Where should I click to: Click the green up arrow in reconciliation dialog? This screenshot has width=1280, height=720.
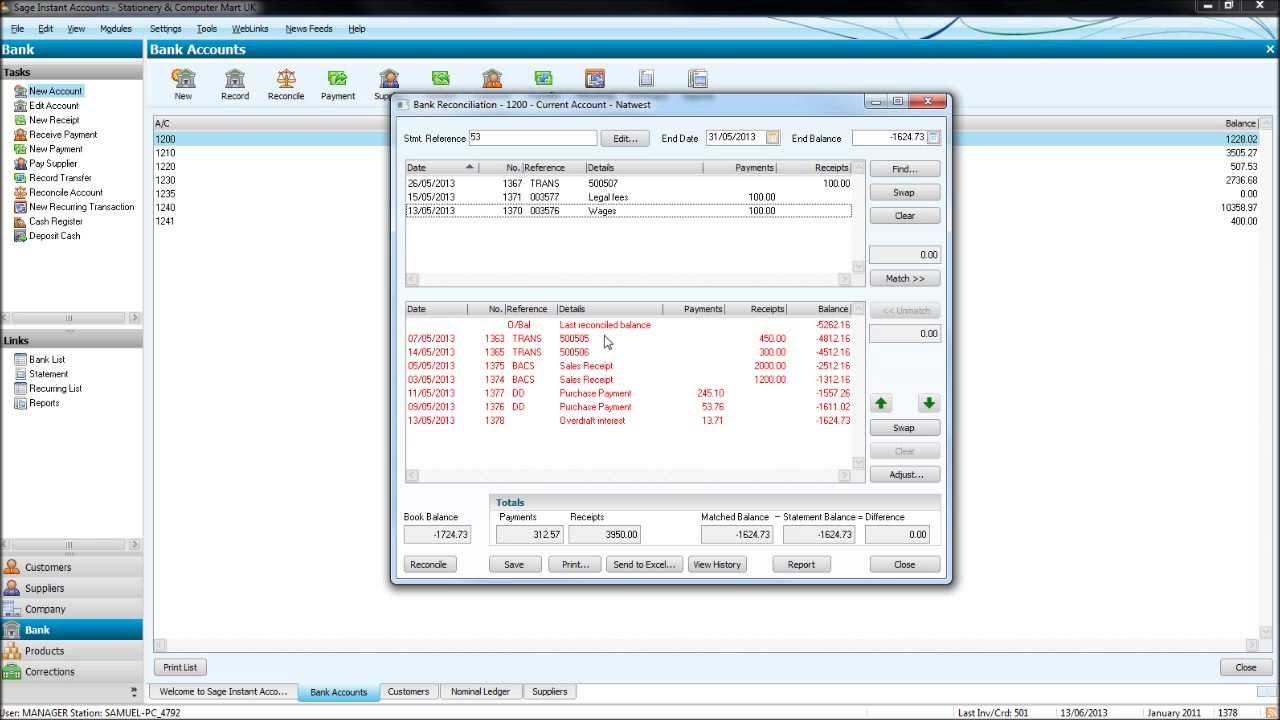(x=881, y=403)
